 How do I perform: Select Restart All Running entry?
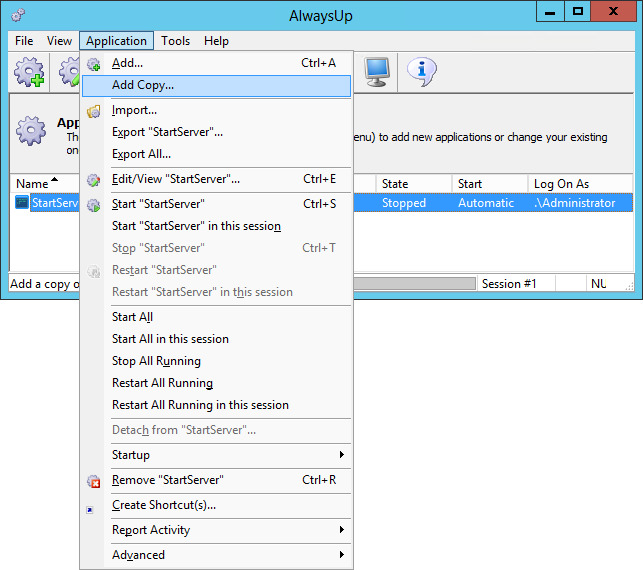[x=217, y=383]
